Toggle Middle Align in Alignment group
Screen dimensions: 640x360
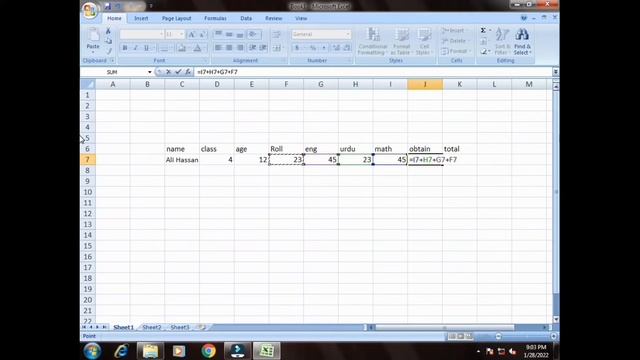(x=229, y=34)
